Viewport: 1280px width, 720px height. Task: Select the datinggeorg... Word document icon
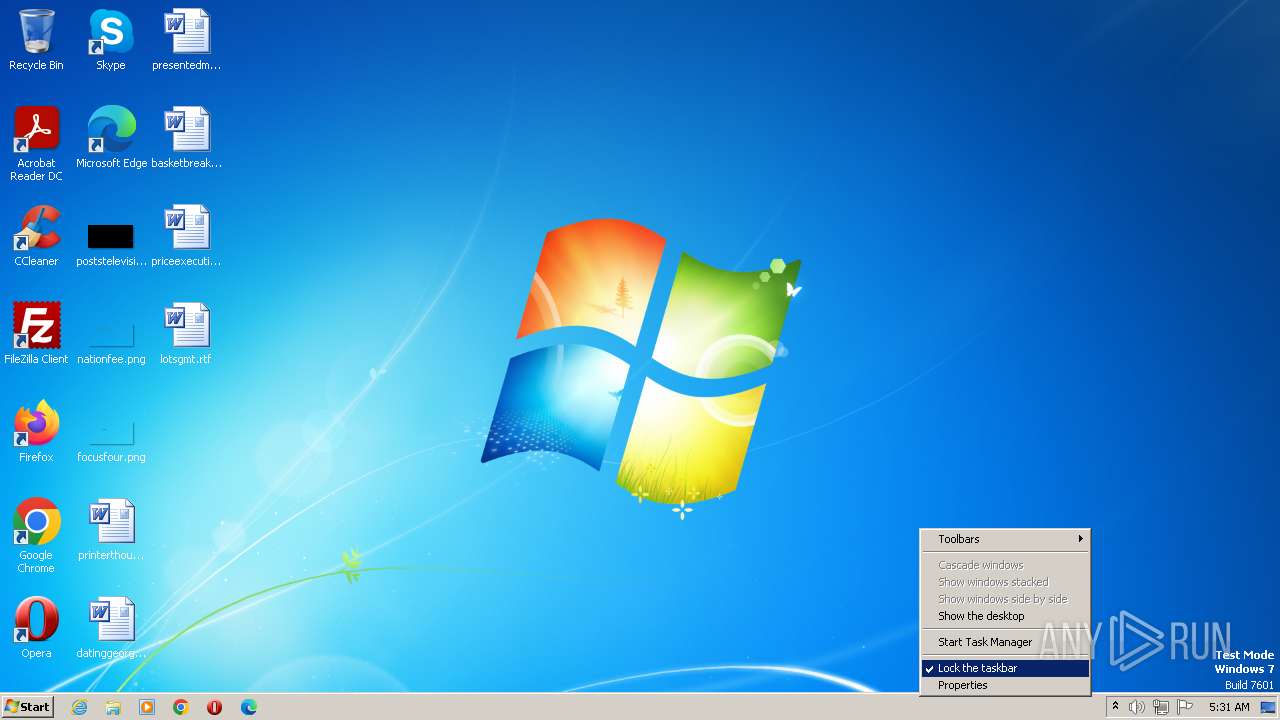coord(111,628)
